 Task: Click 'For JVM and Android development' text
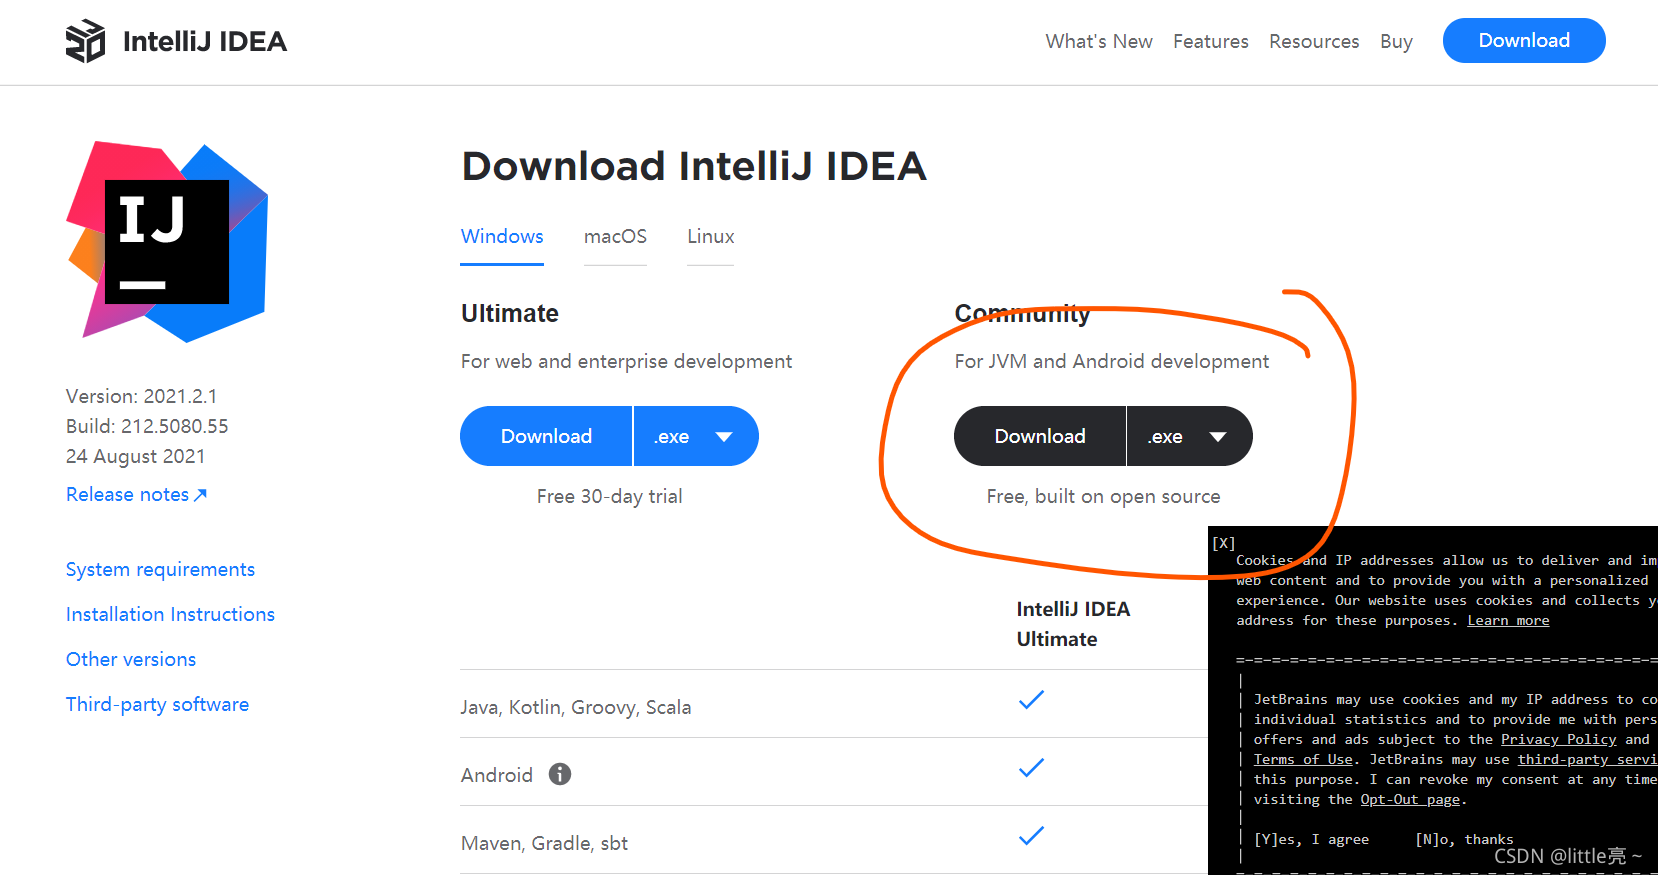click(x=1112, y=361)
